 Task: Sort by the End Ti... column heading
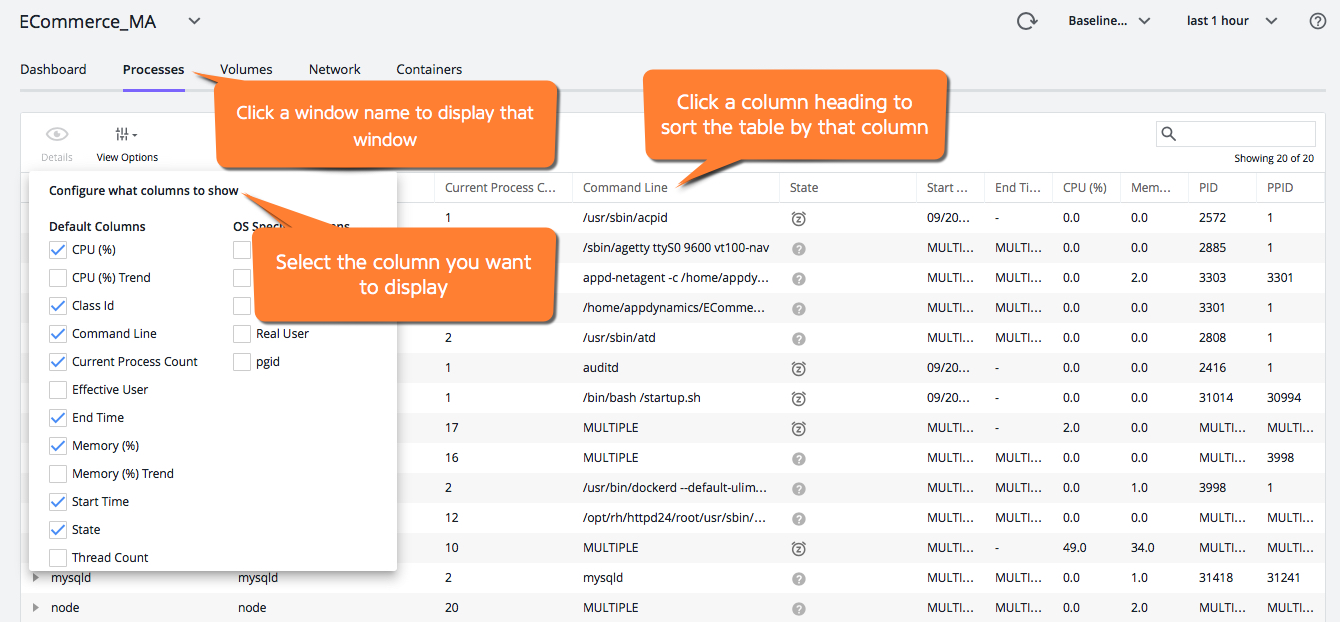coord(1018,188)
